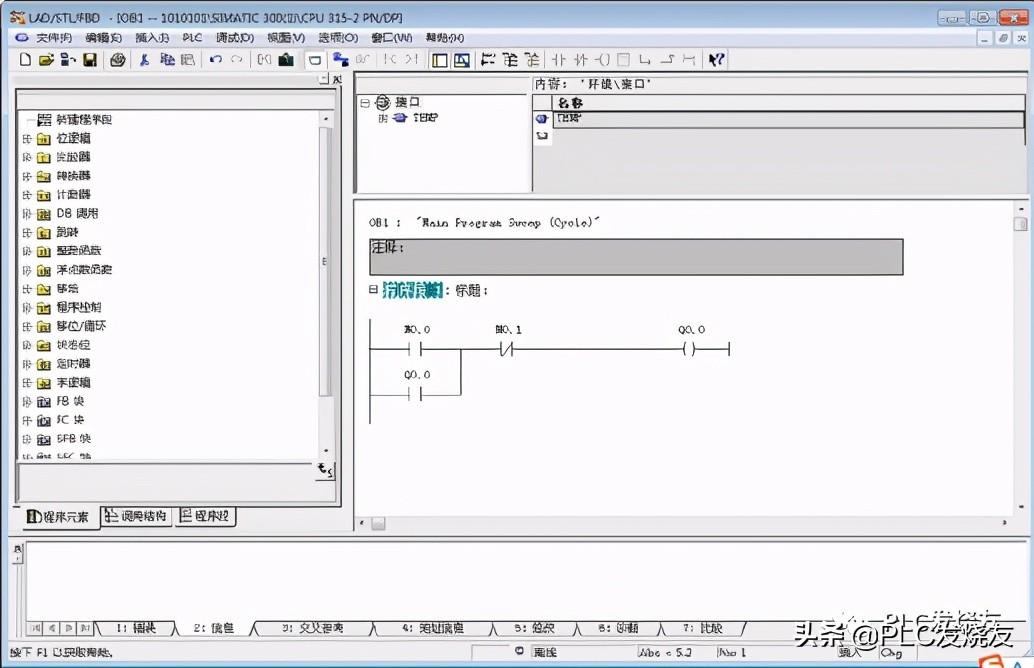Viewport: 1034px width, 668px height.
Task: Open the 4: 地址信息 output tab
Action: (x=433, y=628)
